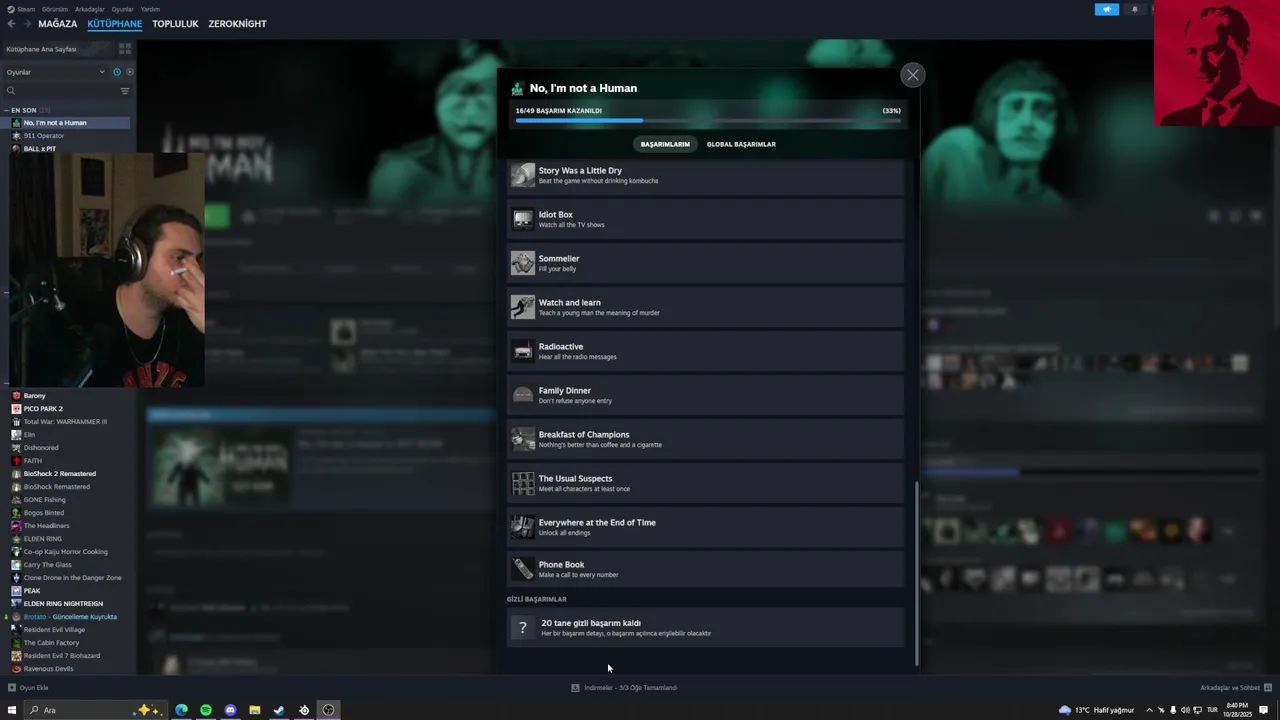Click the hidden achievements question mark icon
Screen dimensions: 1280x720
tap(522, 628)
